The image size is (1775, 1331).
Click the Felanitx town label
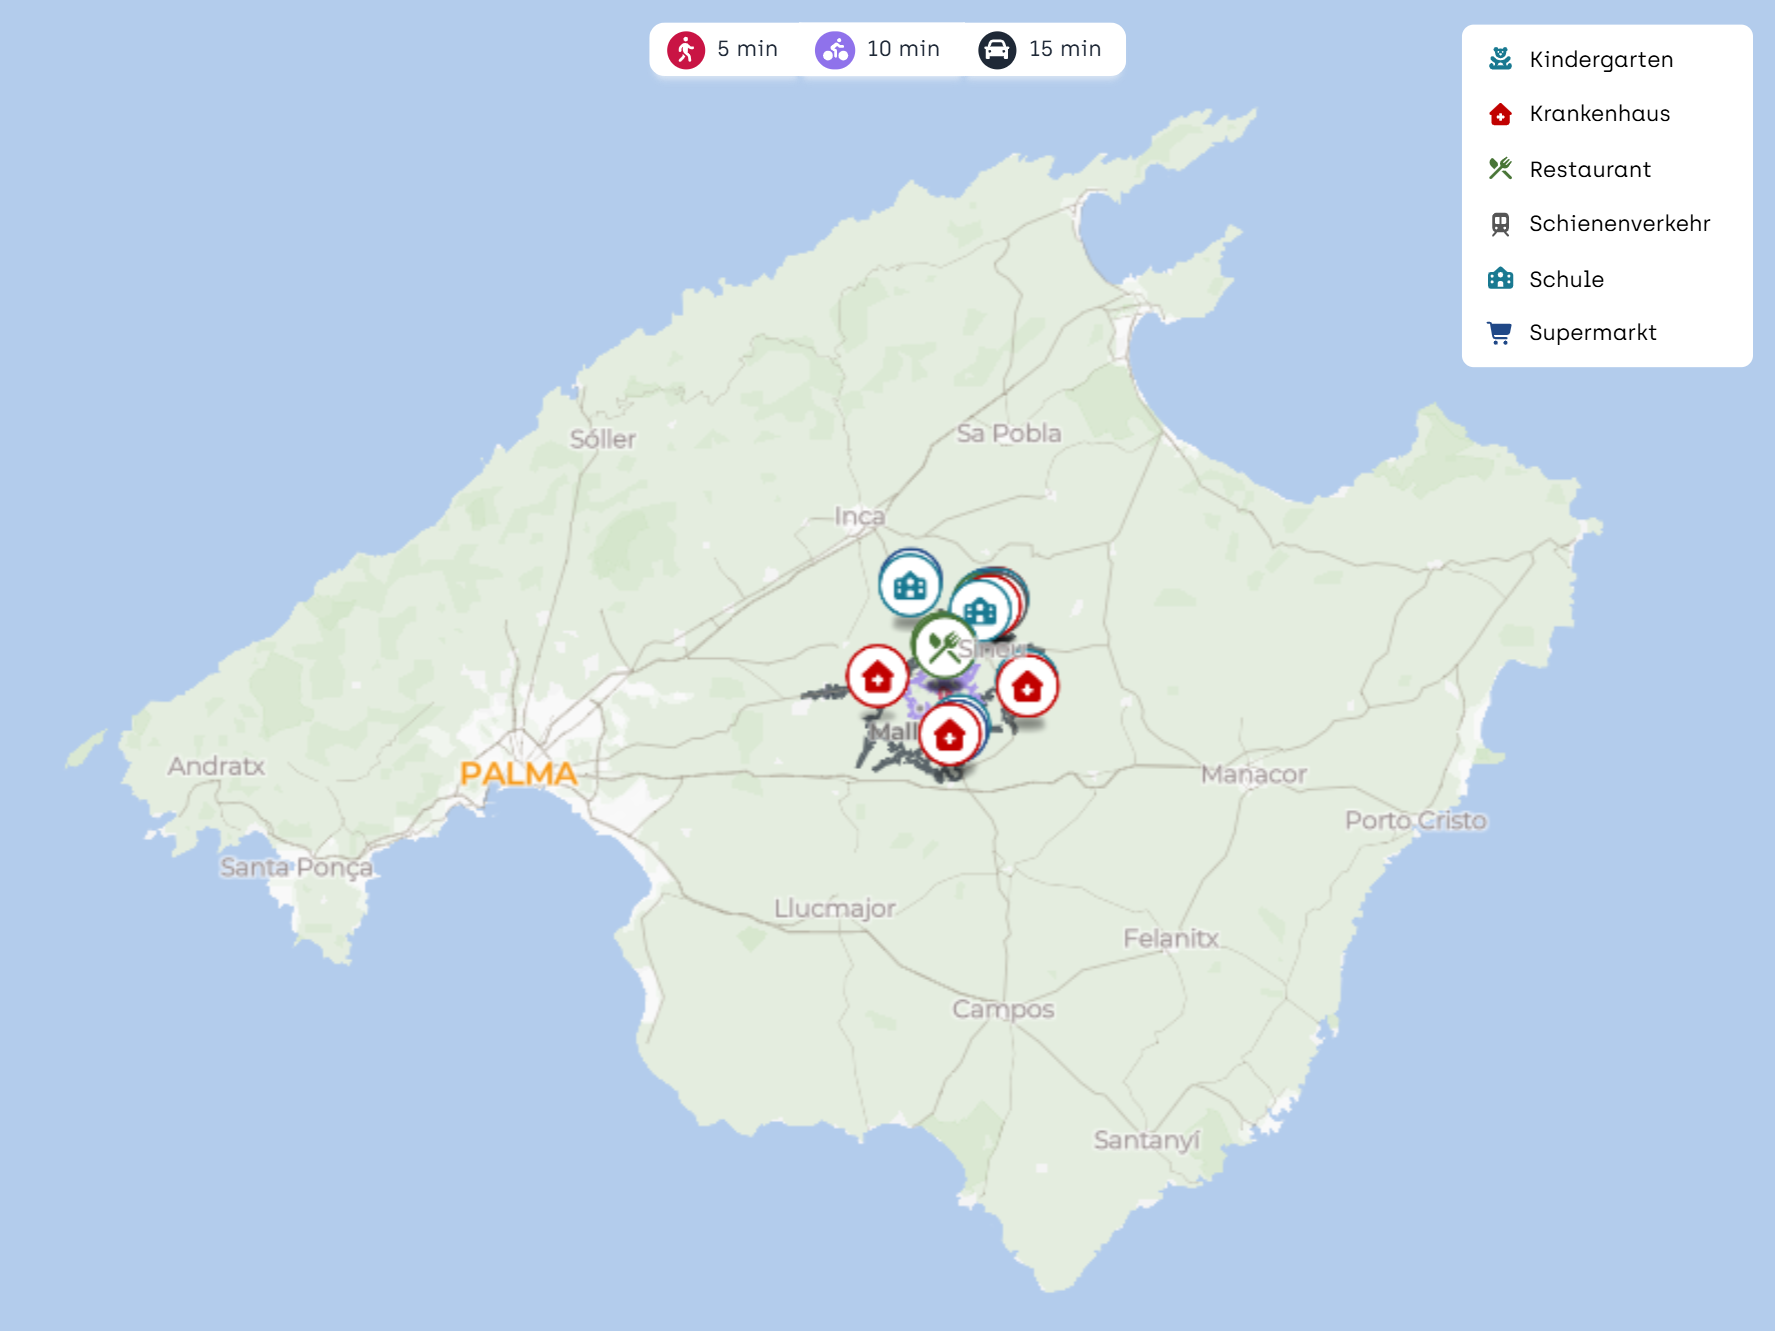1170,938
